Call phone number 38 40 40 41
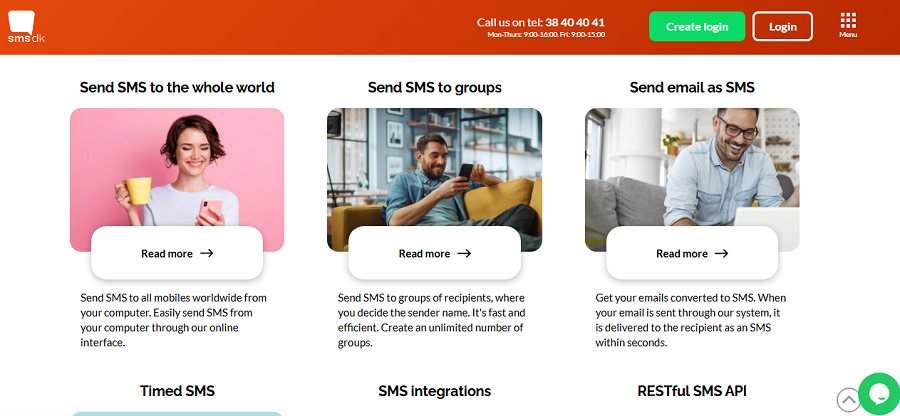 click(x=575, y=22)
